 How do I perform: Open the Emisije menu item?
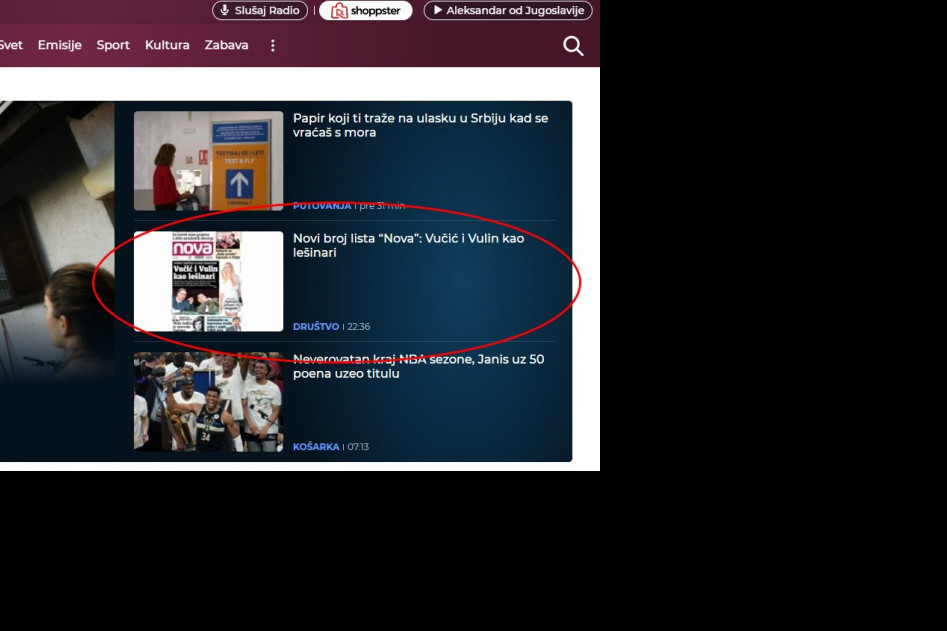point(59,46)
